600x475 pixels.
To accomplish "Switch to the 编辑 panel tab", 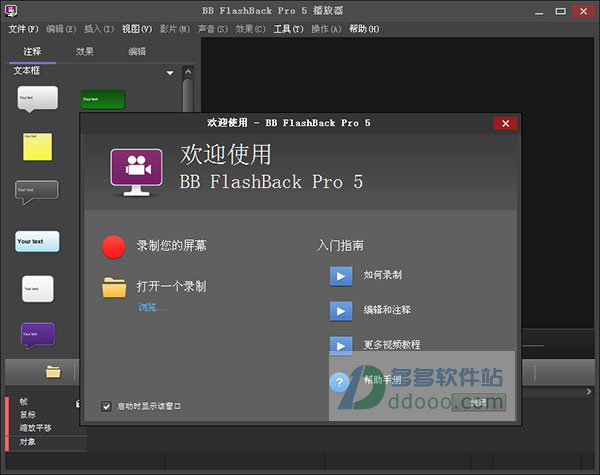I will click(137, 52).
